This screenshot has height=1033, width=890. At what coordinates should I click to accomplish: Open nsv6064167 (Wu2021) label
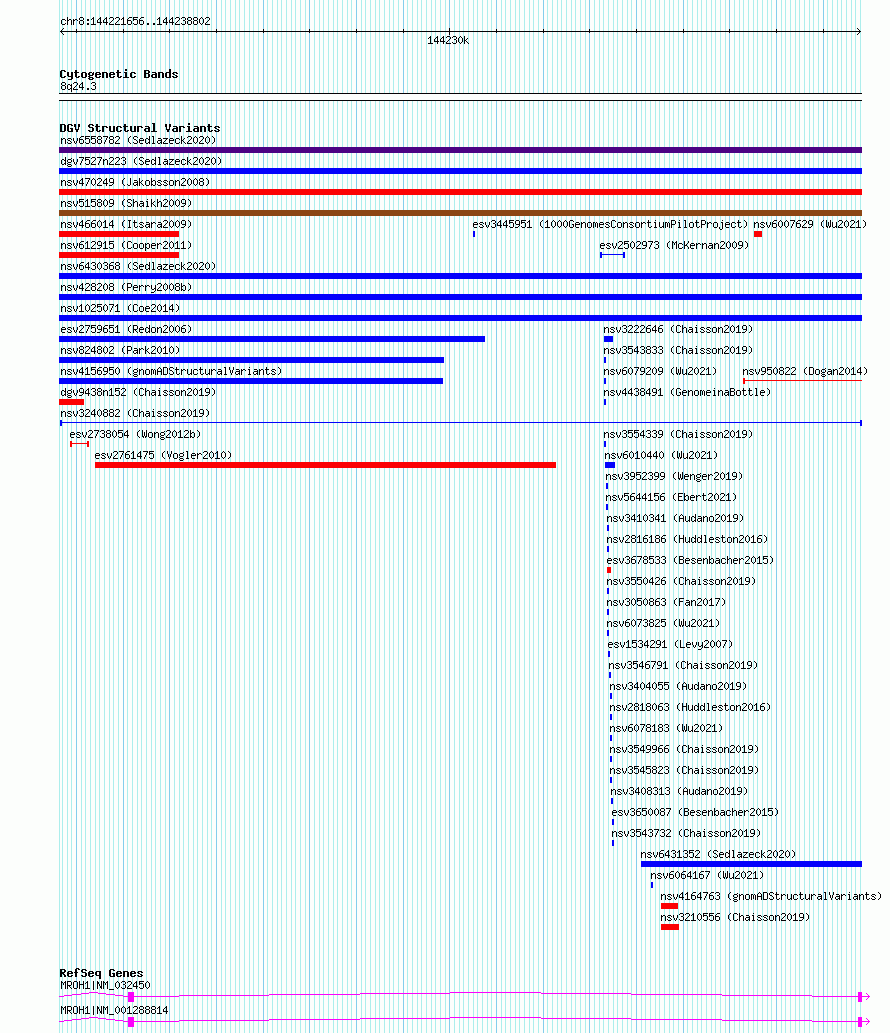(707, 876)
